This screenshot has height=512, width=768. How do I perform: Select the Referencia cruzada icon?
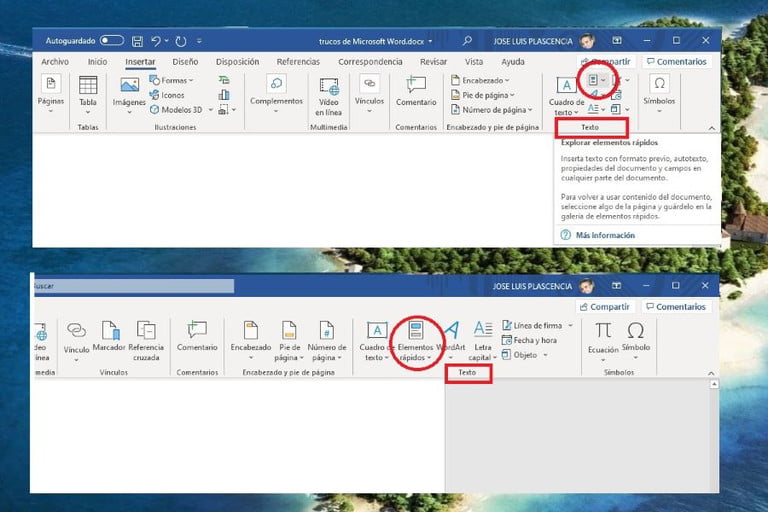[146, 330]
